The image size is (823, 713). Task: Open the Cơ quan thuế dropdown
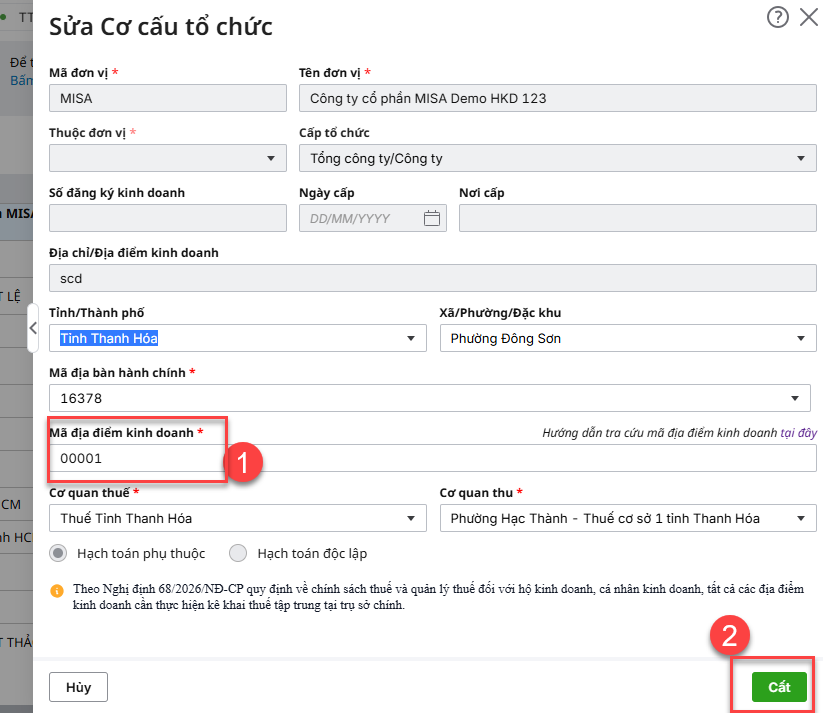tap(410, 518)
